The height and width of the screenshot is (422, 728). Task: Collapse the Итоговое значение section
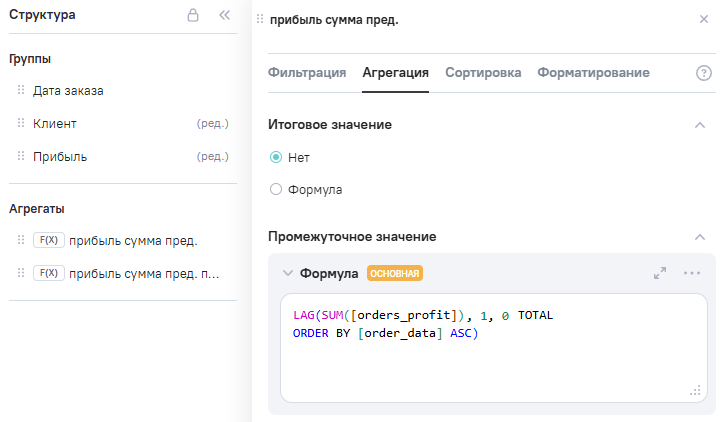(x=700, y=125)
